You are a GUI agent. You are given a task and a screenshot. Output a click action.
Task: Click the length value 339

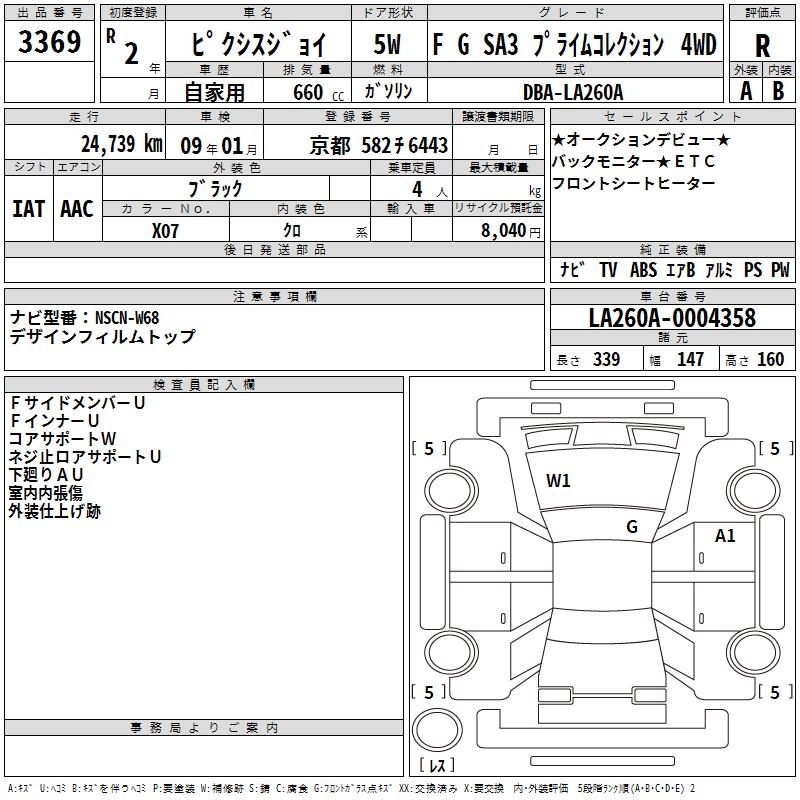606,360
